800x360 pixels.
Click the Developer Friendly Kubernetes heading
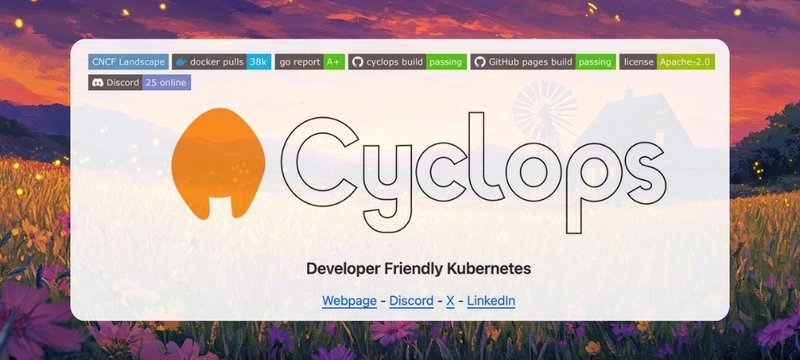(418, 269)
